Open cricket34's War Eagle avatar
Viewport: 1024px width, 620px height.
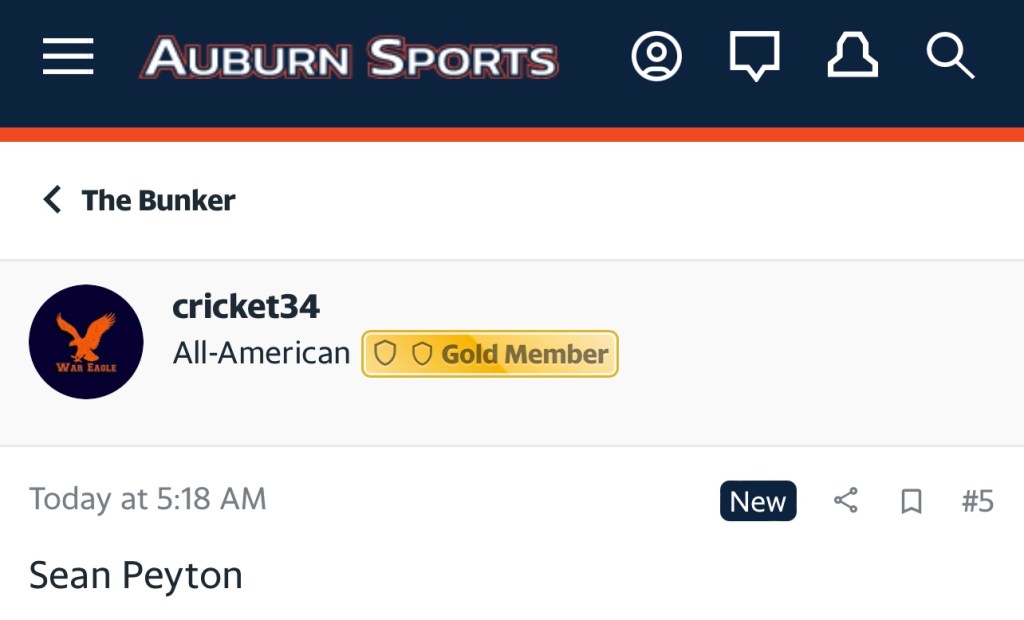[x=86, y=342]
